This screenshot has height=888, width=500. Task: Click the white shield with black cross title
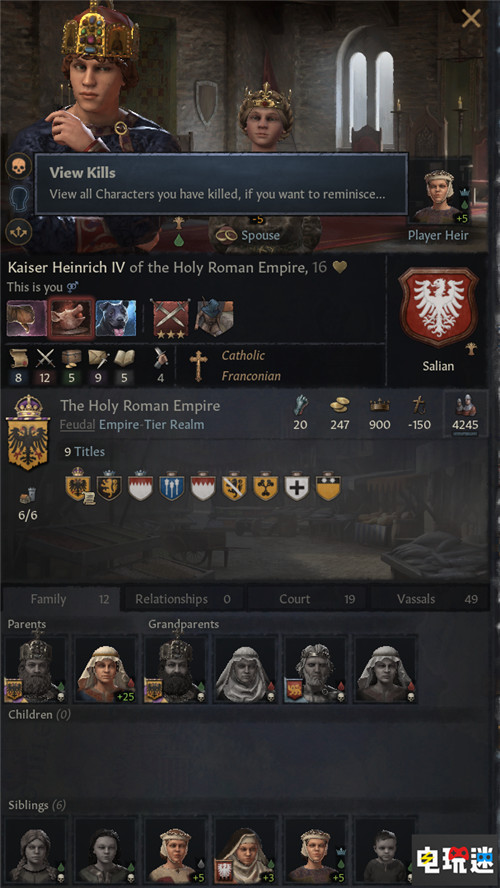[297, 487]
